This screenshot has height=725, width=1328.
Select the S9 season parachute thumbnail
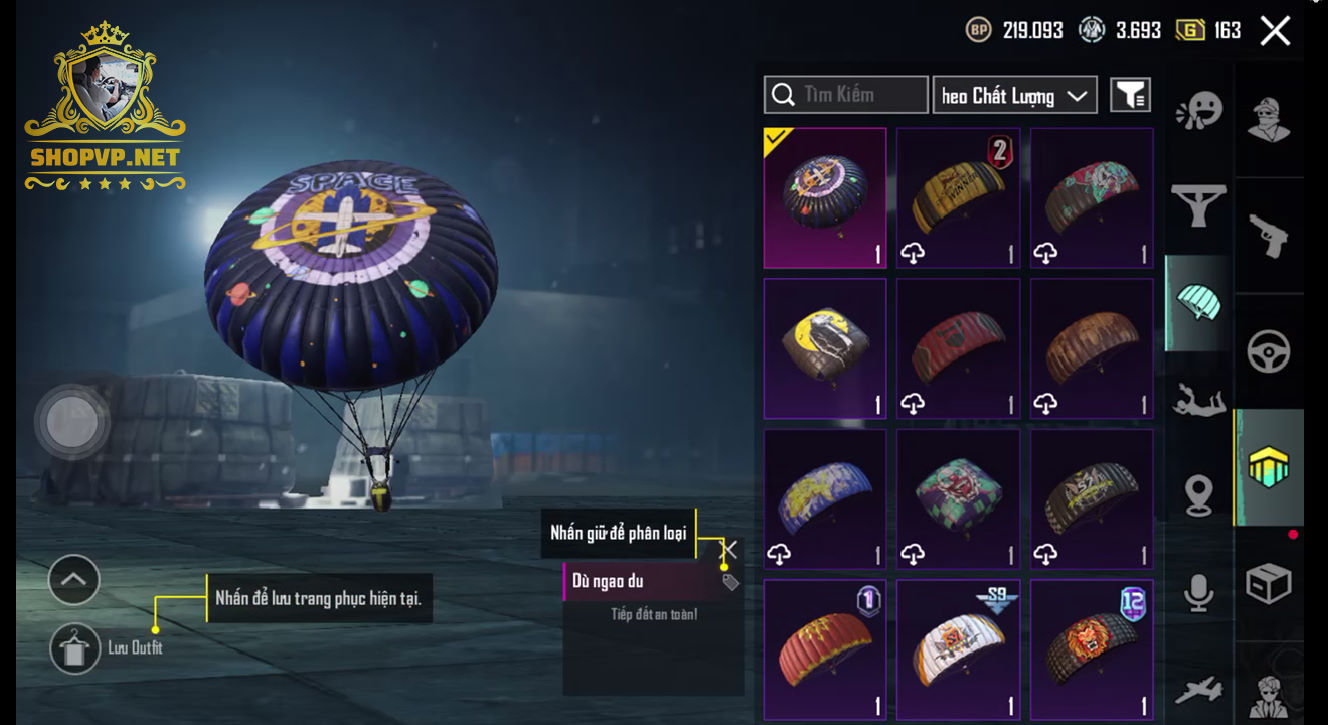958,650
